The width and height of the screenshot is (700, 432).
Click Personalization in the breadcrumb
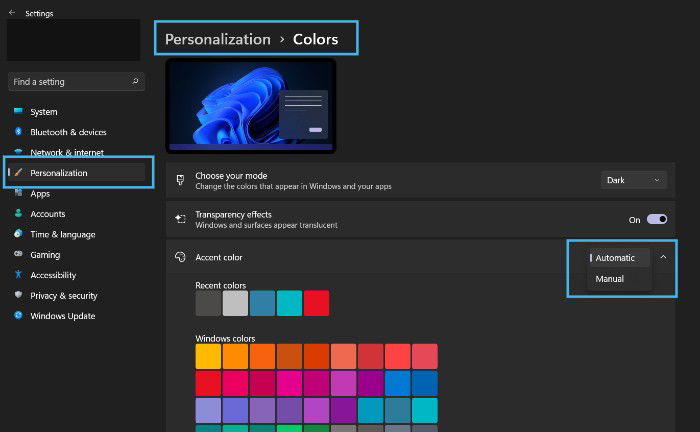tap(218, 39)
